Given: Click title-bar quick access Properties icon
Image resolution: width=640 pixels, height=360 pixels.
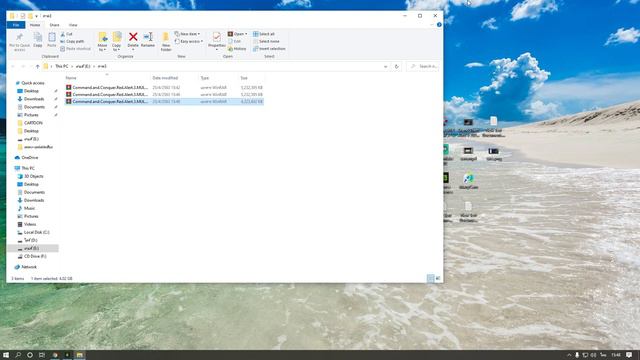Looking at the screenshot, I should click(23, 16).
